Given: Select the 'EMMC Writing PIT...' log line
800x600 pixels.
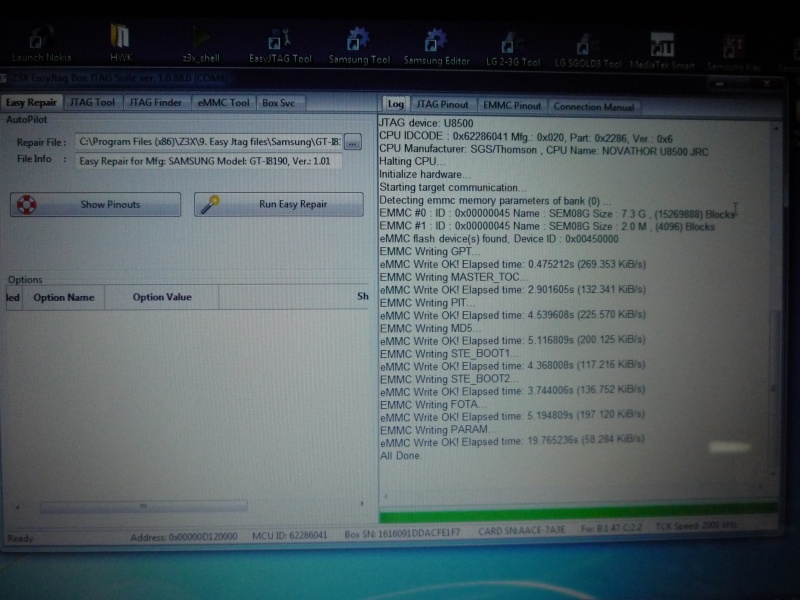Looking at the screenshot, I should (427, 303).
